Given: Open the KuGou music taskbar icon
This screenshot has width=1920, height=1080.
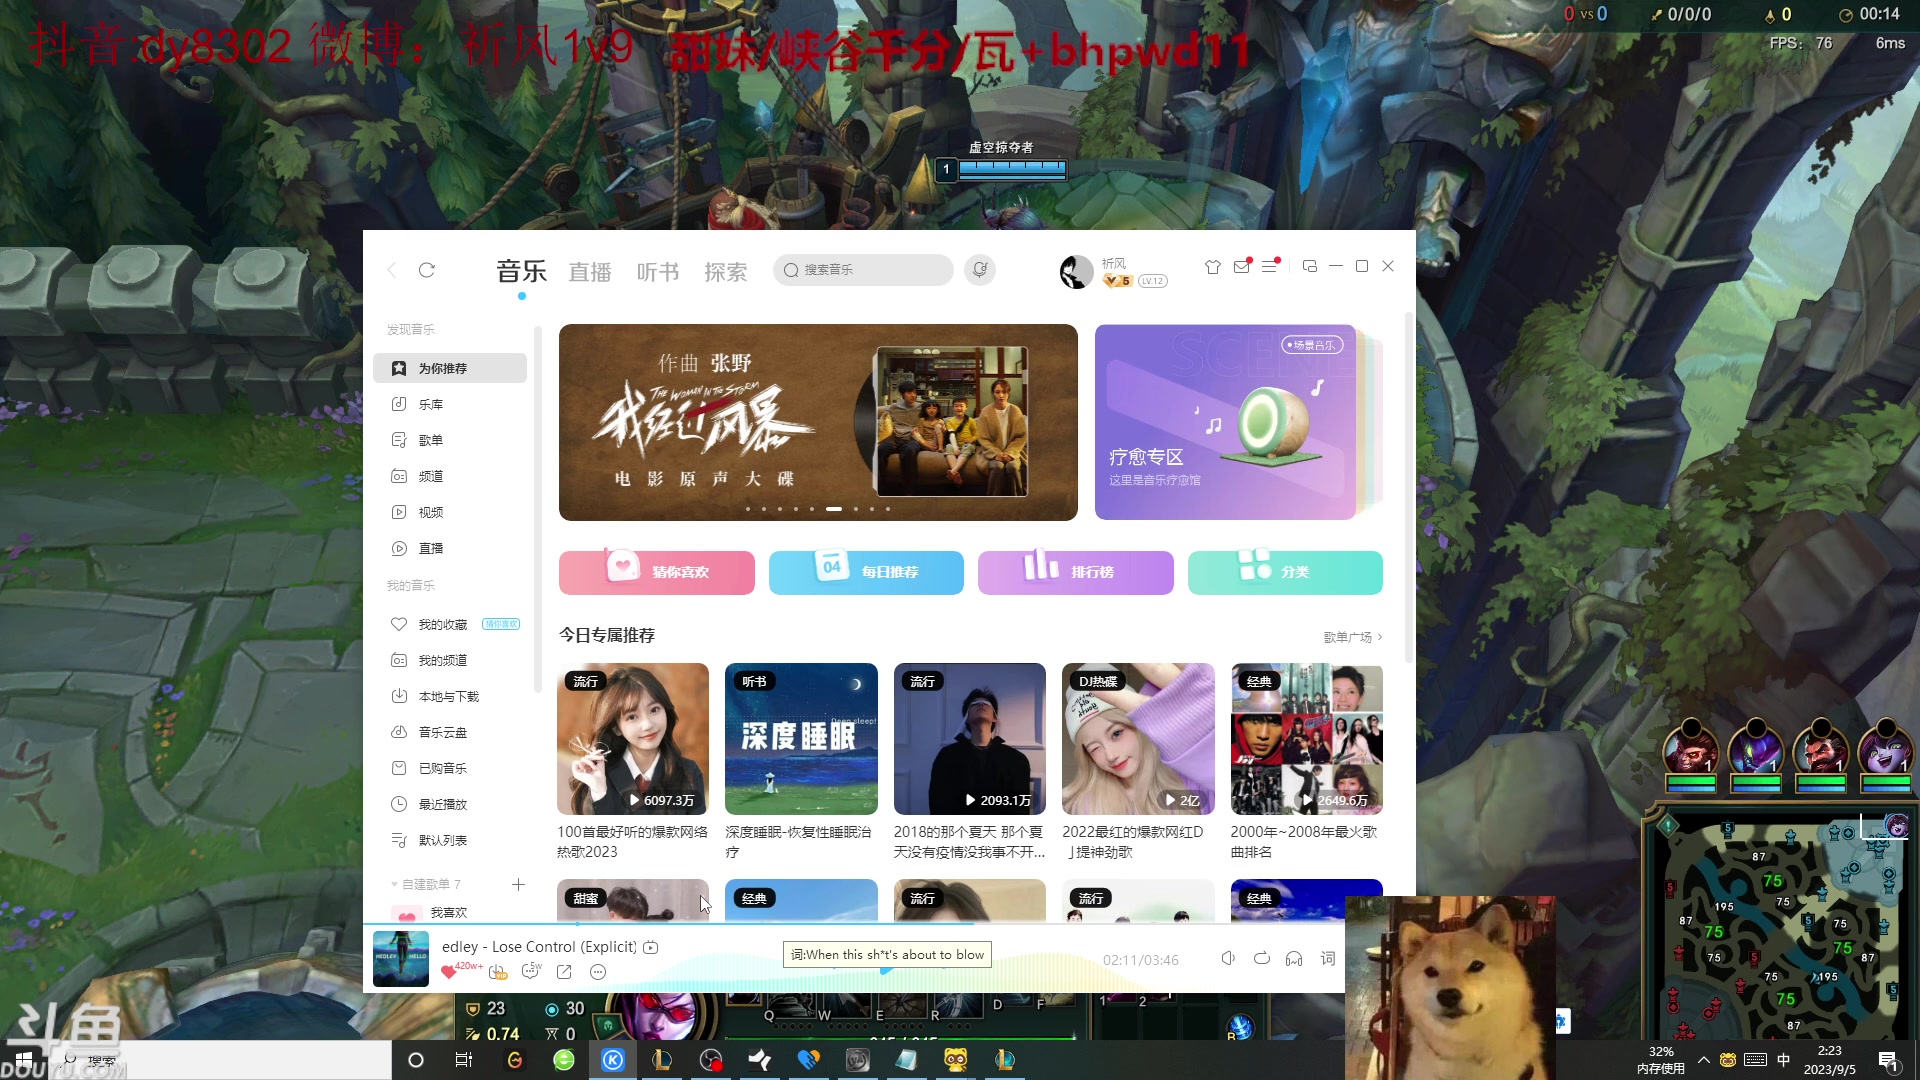Looking at the screenshot, I should tap(613, 1060).
